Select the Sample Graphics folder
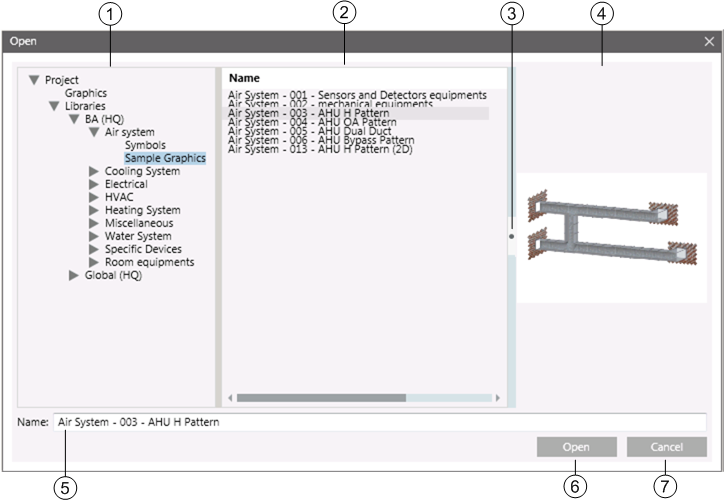The width and height of the screenshot is (725, 500). pos(165,158)
